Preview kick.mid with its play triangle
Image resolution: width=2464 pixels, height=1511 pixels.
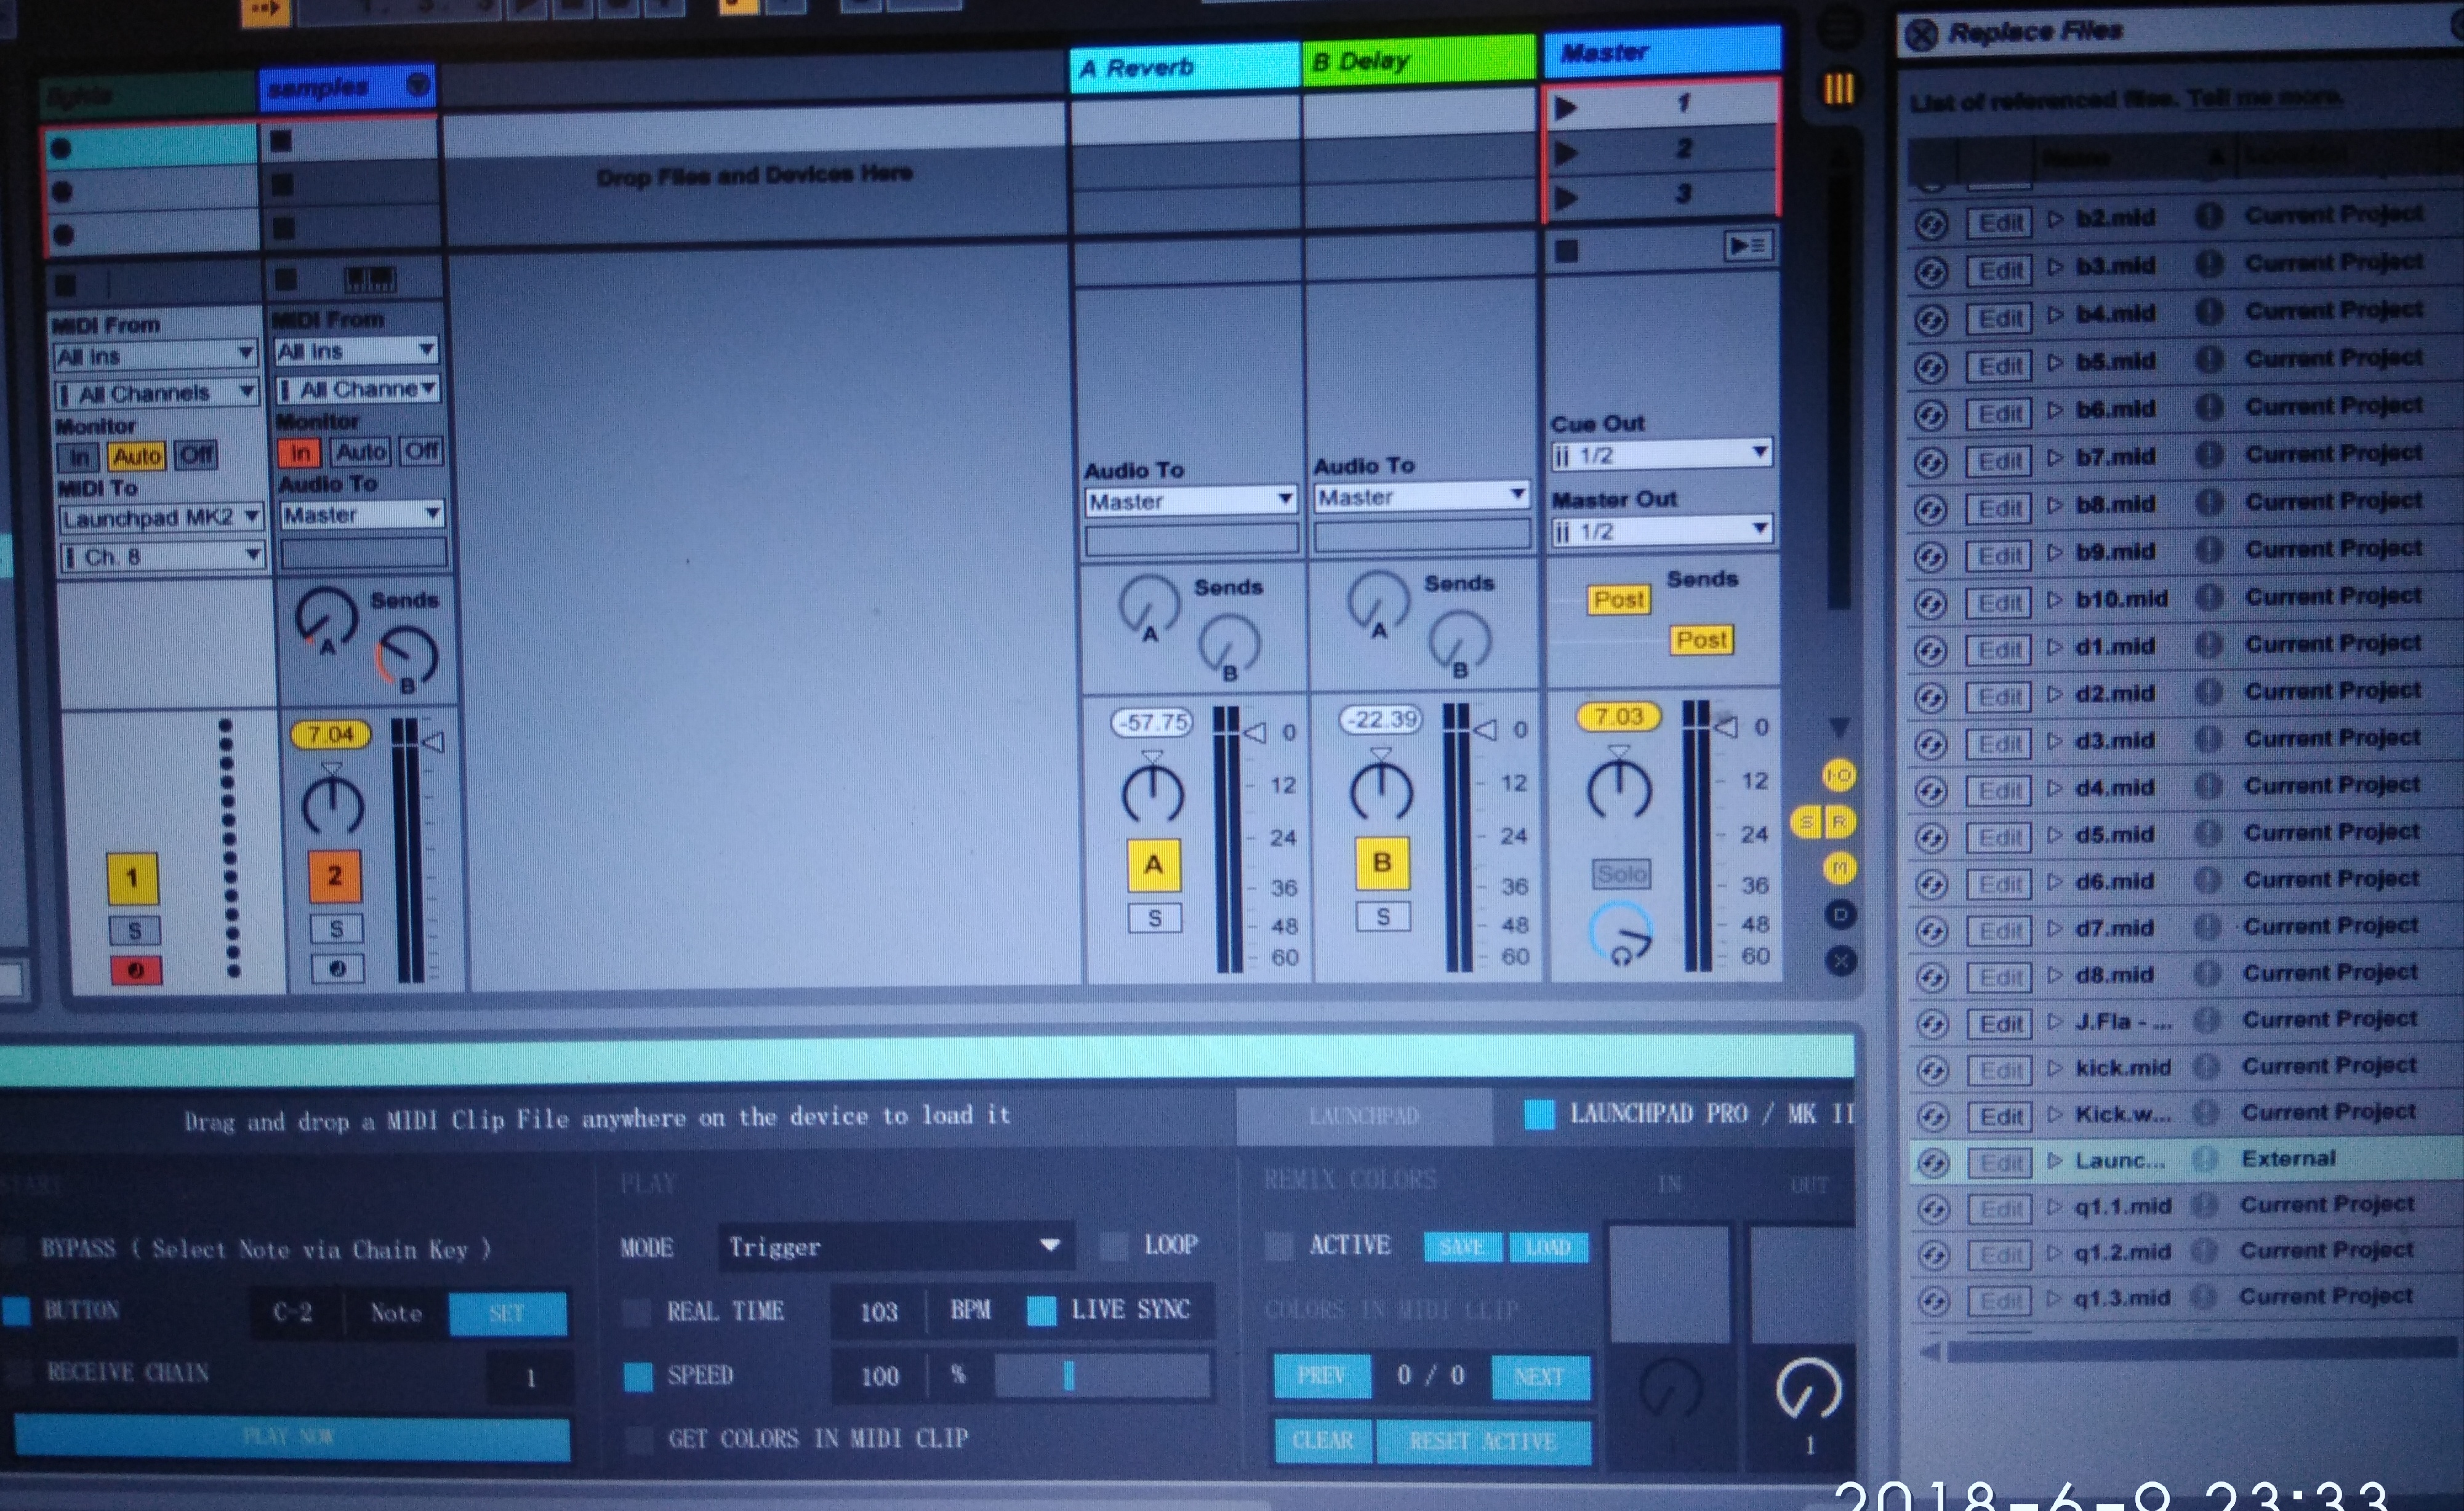(x=2054, y=1068)
